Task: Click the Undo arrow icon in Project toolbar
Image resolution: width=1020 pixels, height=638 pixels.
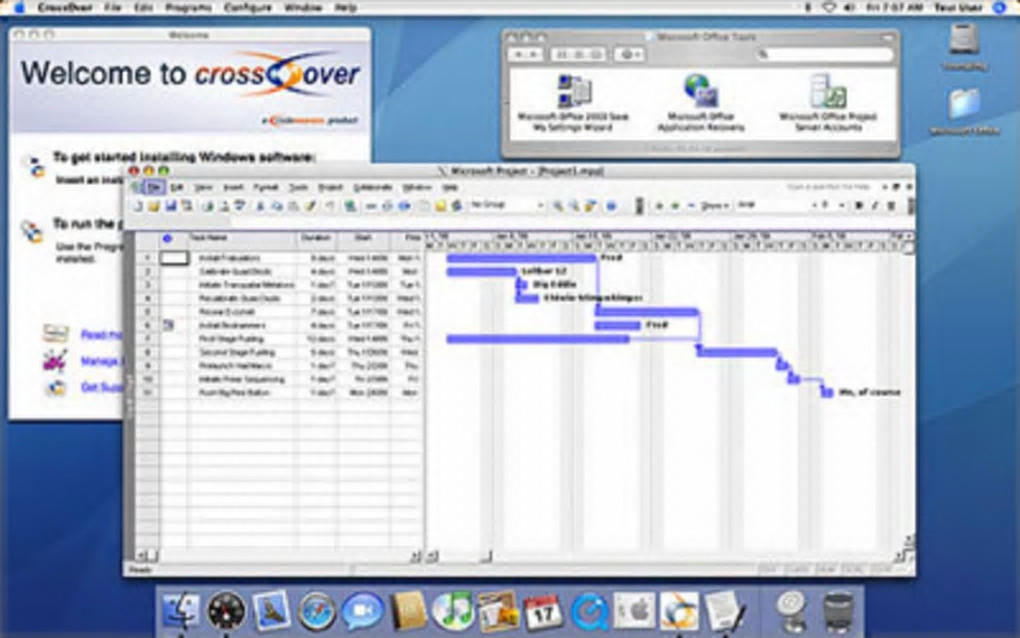Action: tap(330, 206)
